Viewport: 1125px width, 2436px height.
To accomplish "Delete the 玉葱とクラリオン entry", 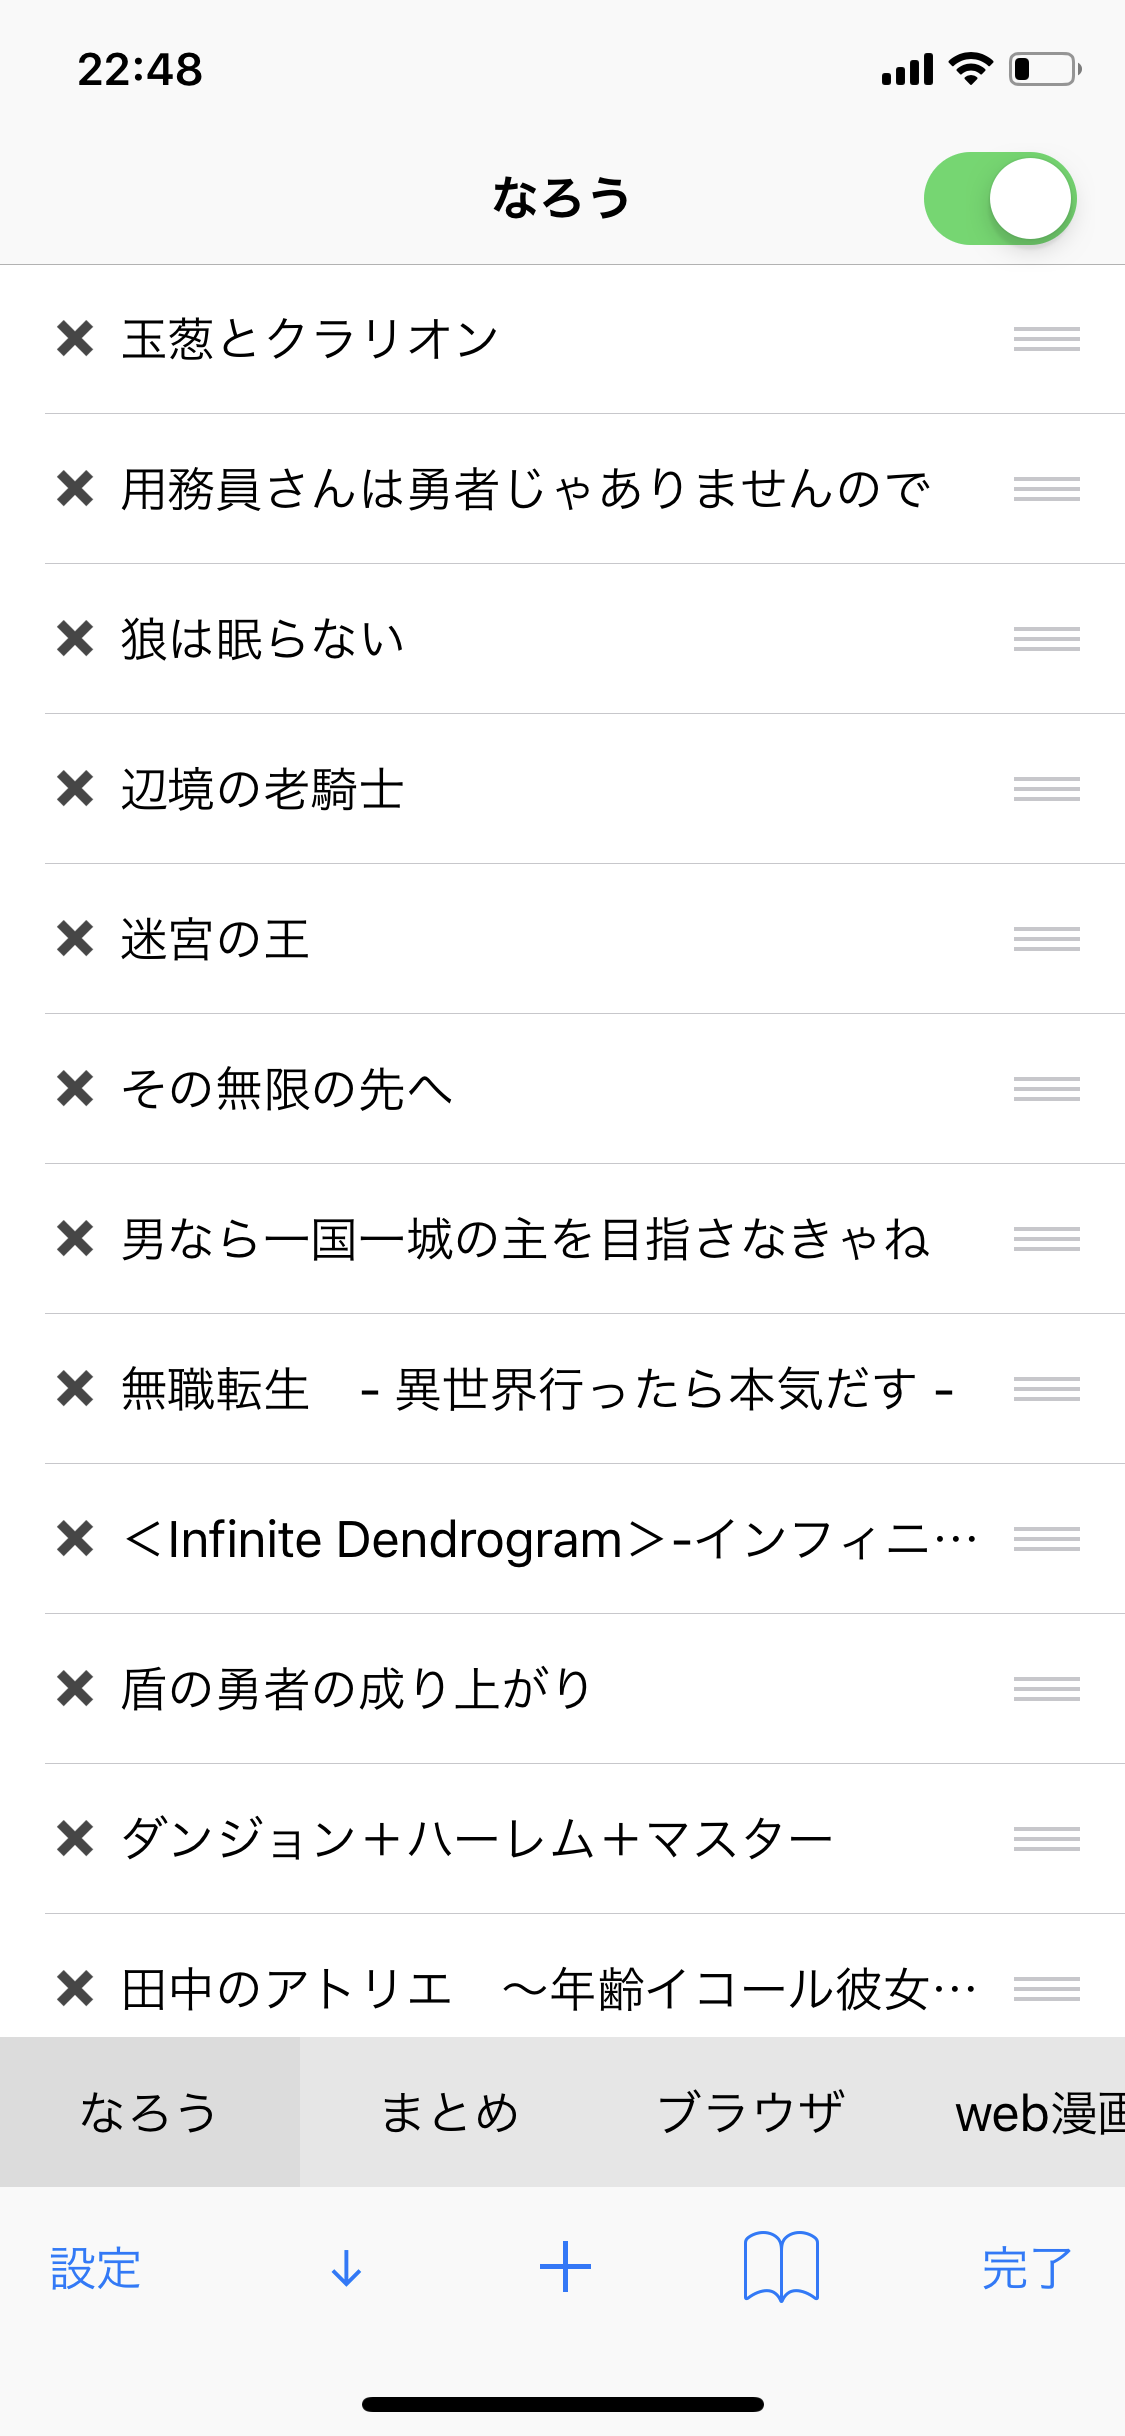I will 75,339.
